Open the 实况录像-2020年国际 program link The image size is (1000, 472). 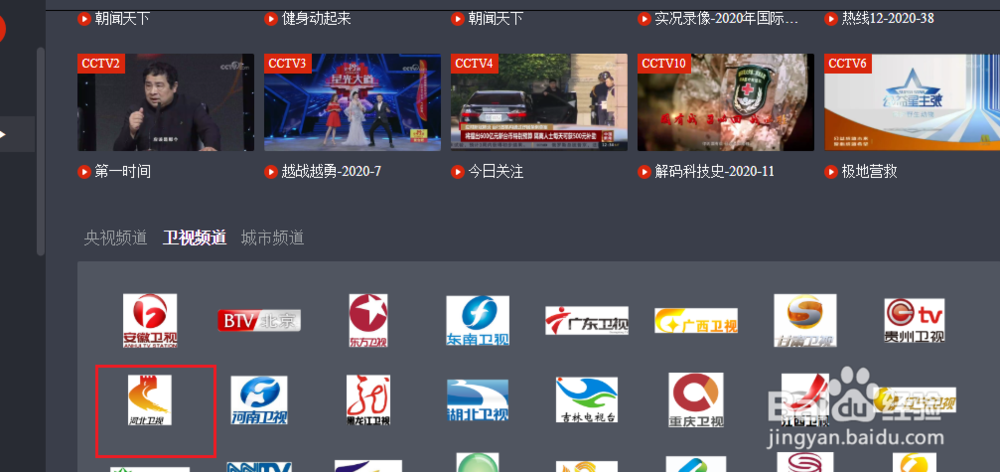(726, 18)
